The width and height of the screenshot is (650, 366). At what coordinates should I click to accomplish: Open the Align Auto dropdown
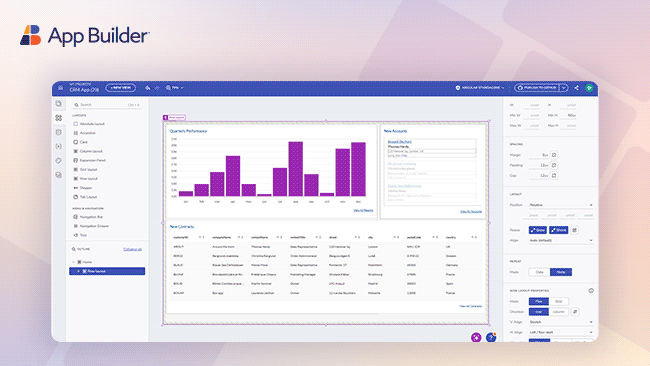tap(560, 240)
